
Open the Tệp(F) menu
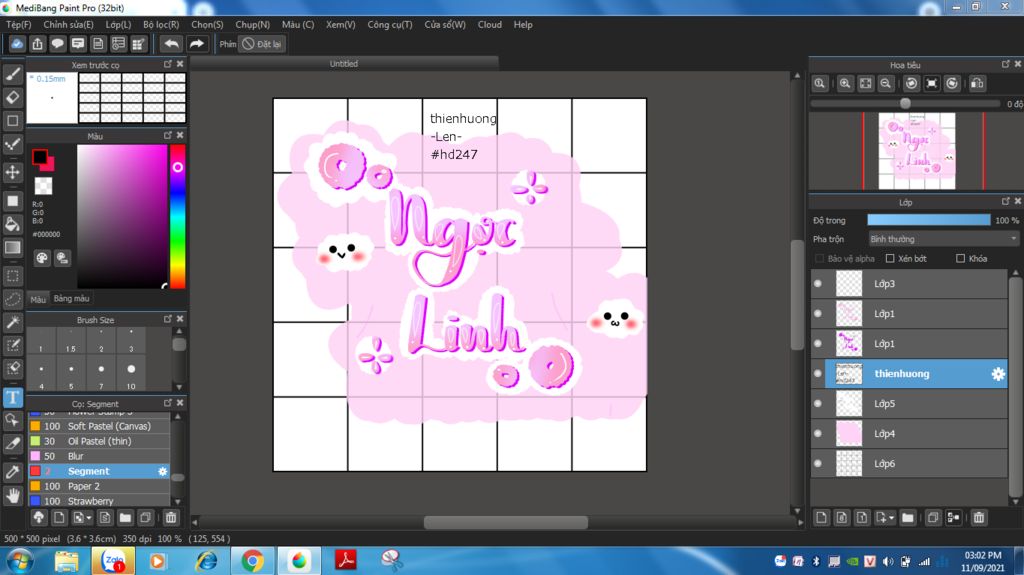click(x=19, y=24)
